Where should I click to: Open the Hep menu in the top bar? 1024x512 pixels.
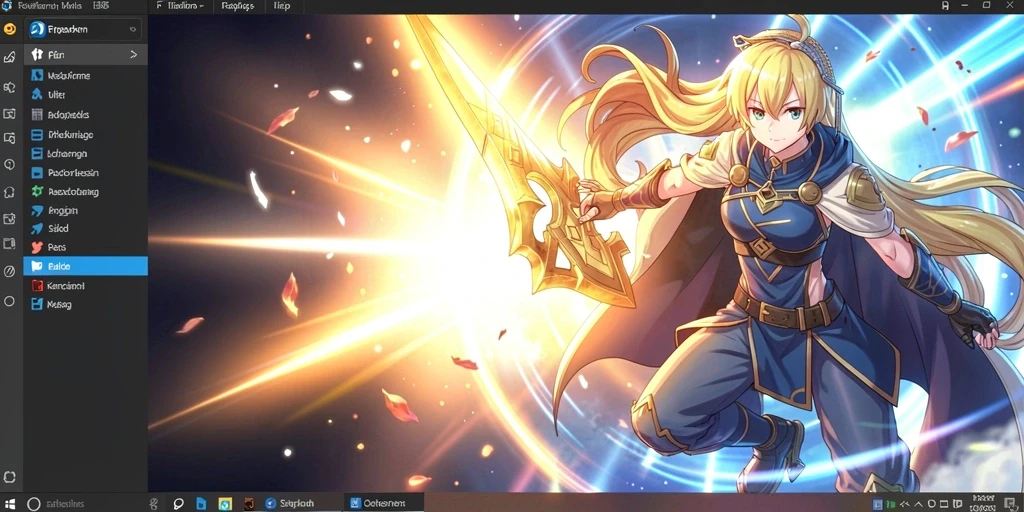(x=282, y=6)
